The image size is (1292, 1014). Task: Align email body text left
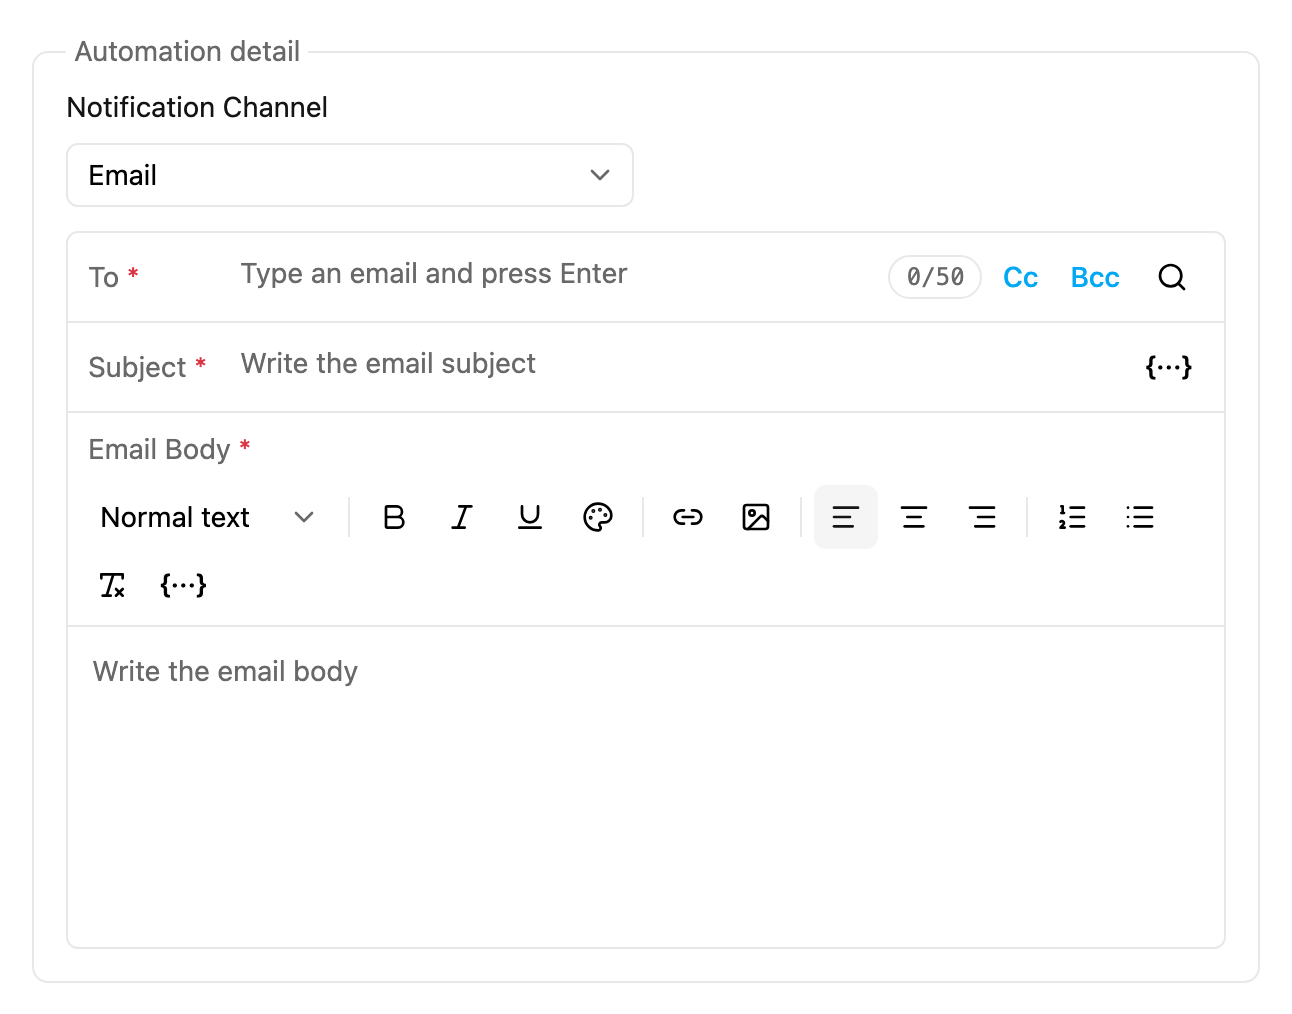click(x=846, y=517)
